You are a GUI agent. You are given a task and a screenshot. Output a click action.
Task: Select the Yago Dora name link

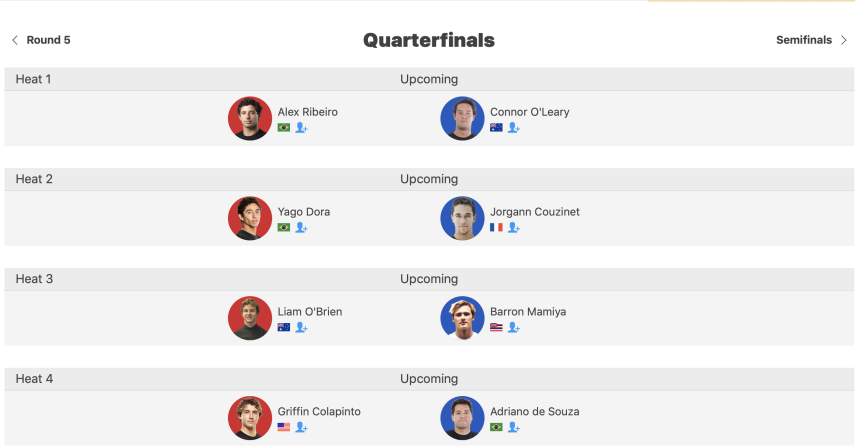click(304, 212)
